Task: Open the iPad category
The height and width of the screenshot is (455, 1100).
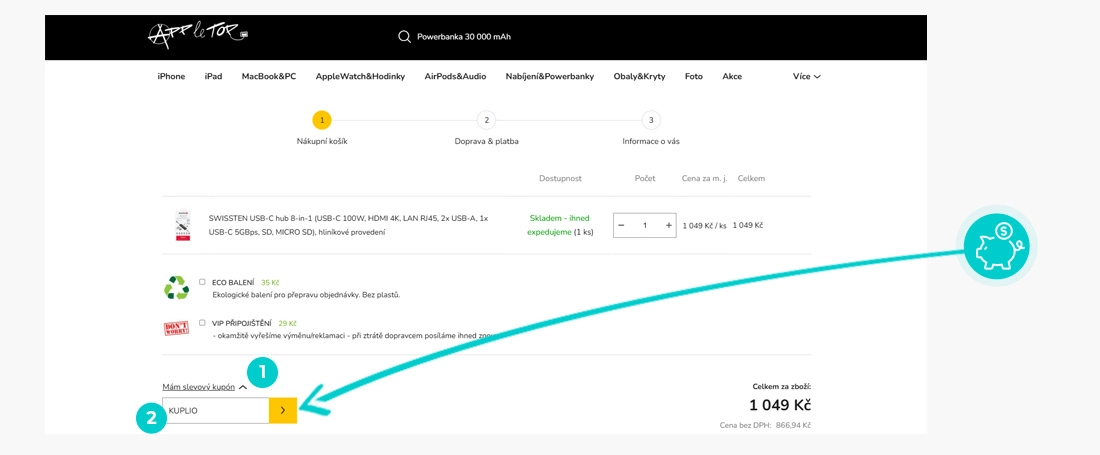Action: (x=213, y=76)
